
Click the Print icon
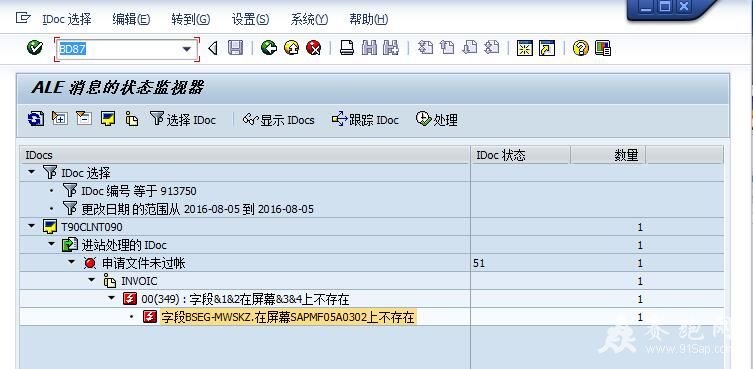point(347,48)
